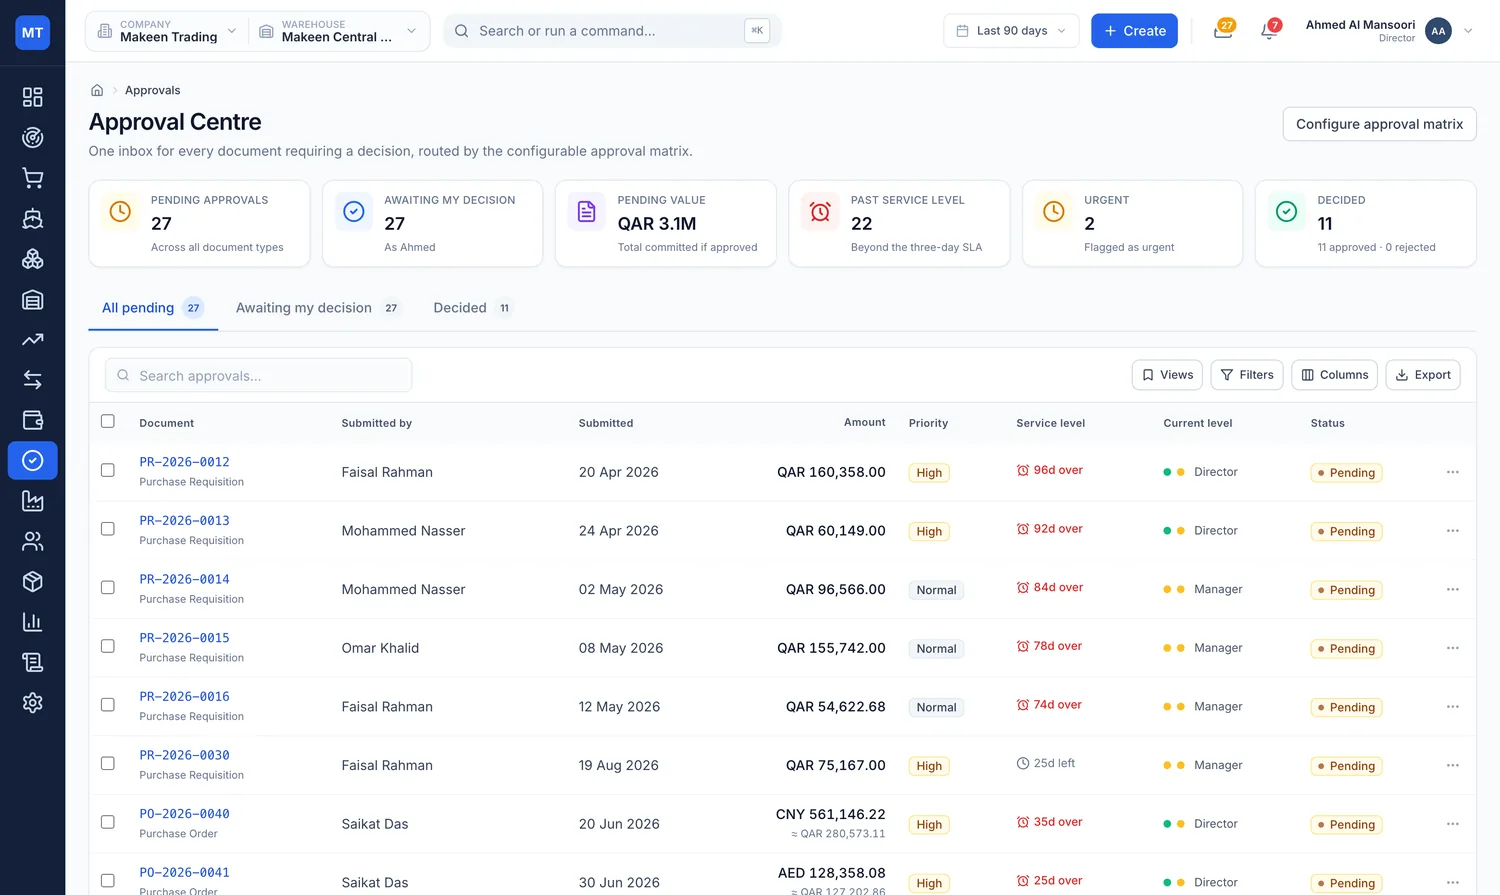Click the target icon in sidebar
The width and height of the screenshot is (1500, 895).
click(x=32, y=137)
